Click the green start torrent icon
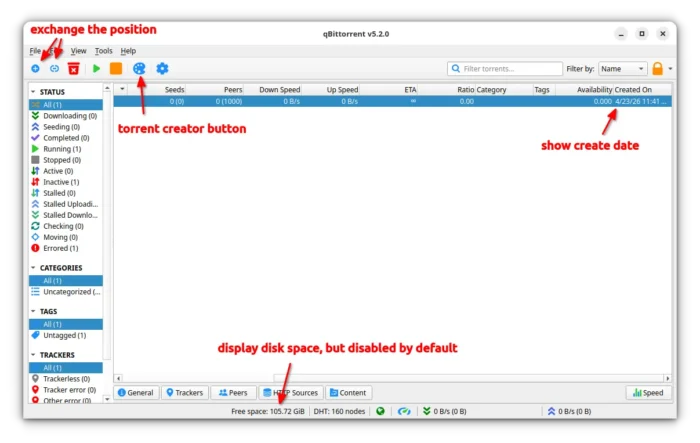The width and height of the screenshot is (700, 443). [96, 68]
